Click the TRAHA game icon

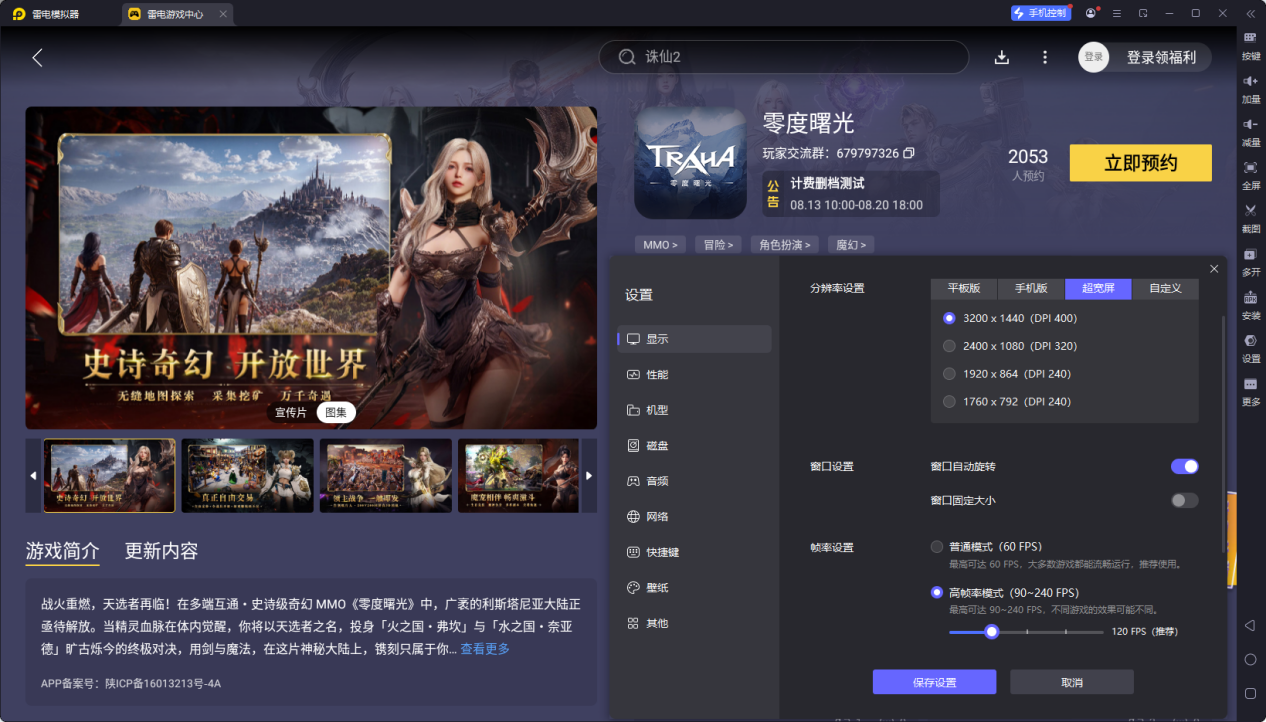(690, 163)
